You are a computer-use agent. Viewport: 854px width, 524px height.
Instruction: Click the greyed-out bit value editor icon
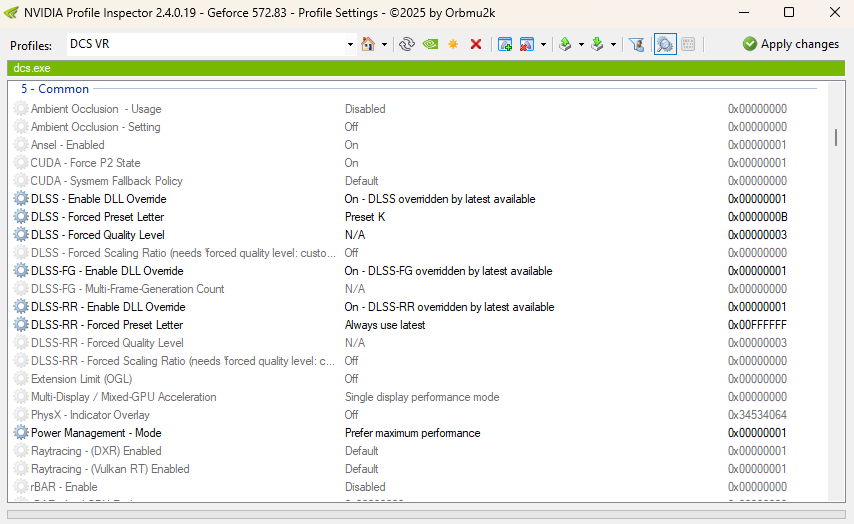pyautogui.click(x=688, y=44)
